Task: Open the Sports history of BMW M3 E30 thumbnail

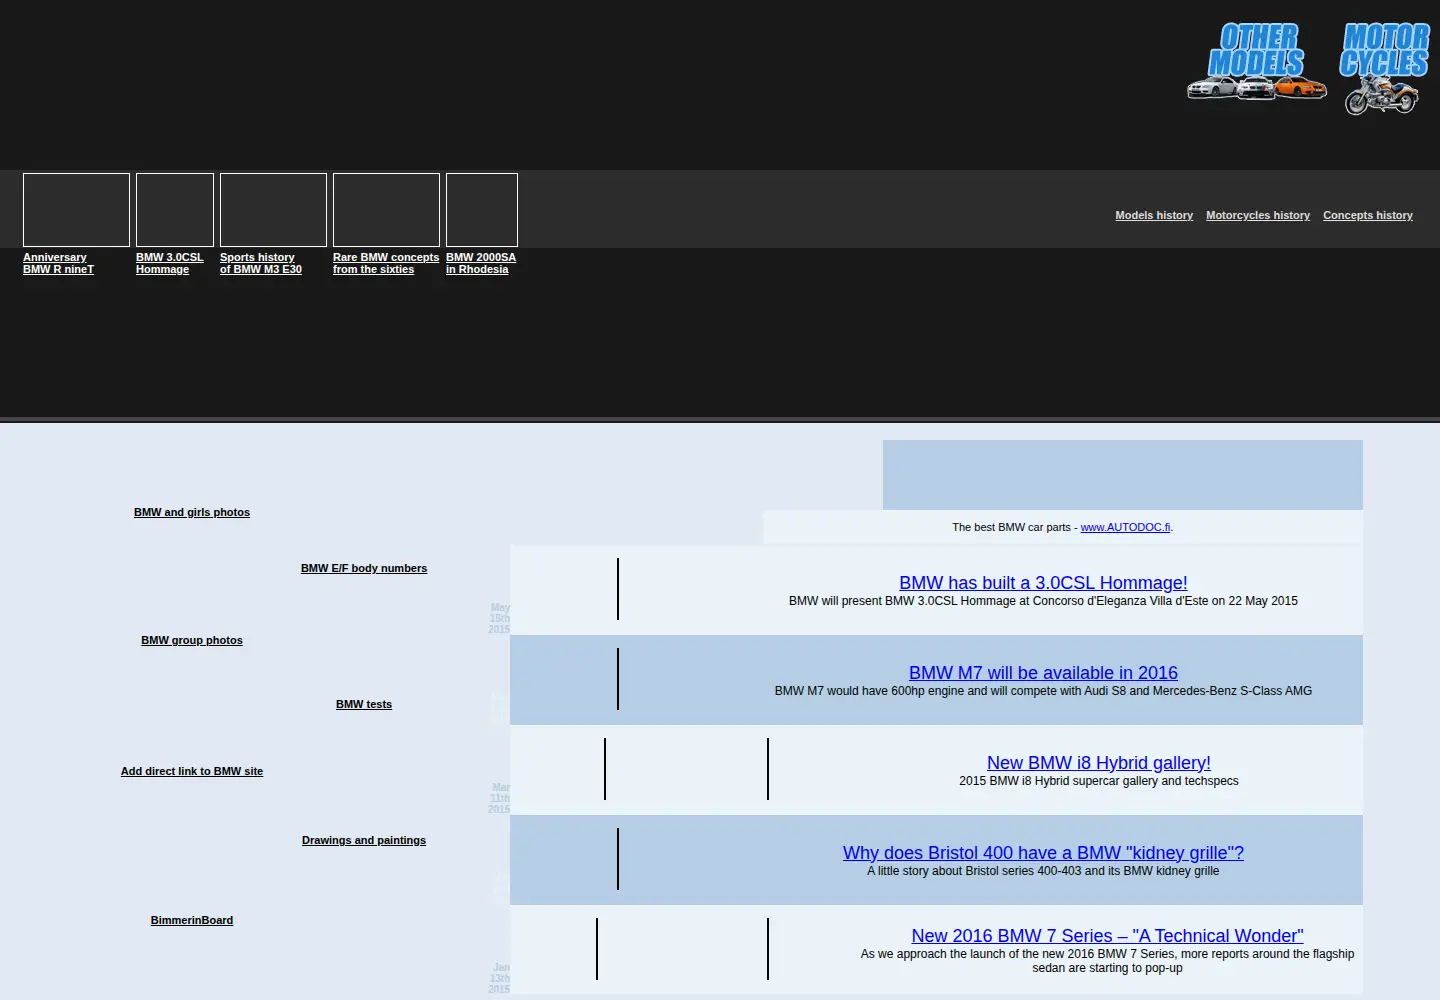Action: click(x=273, y=210)
